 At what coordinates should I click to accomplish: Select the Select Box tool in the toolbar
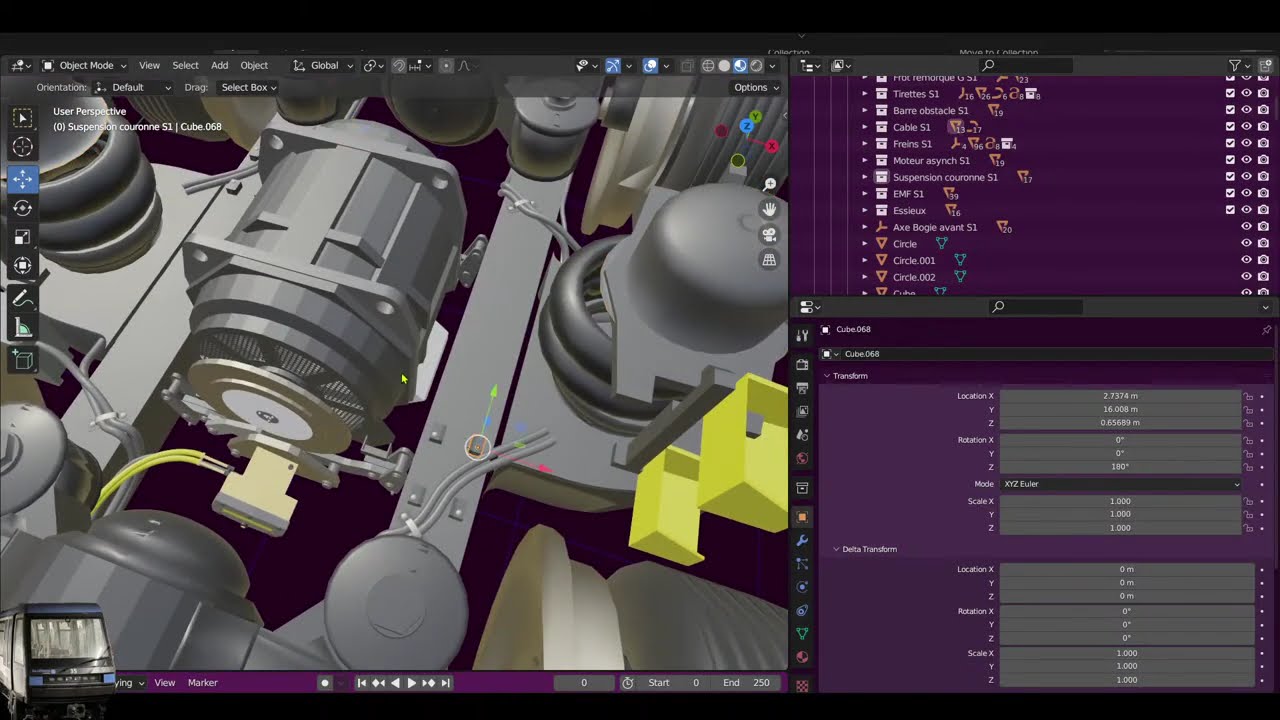pyautogui.click(x=22, y=119)
